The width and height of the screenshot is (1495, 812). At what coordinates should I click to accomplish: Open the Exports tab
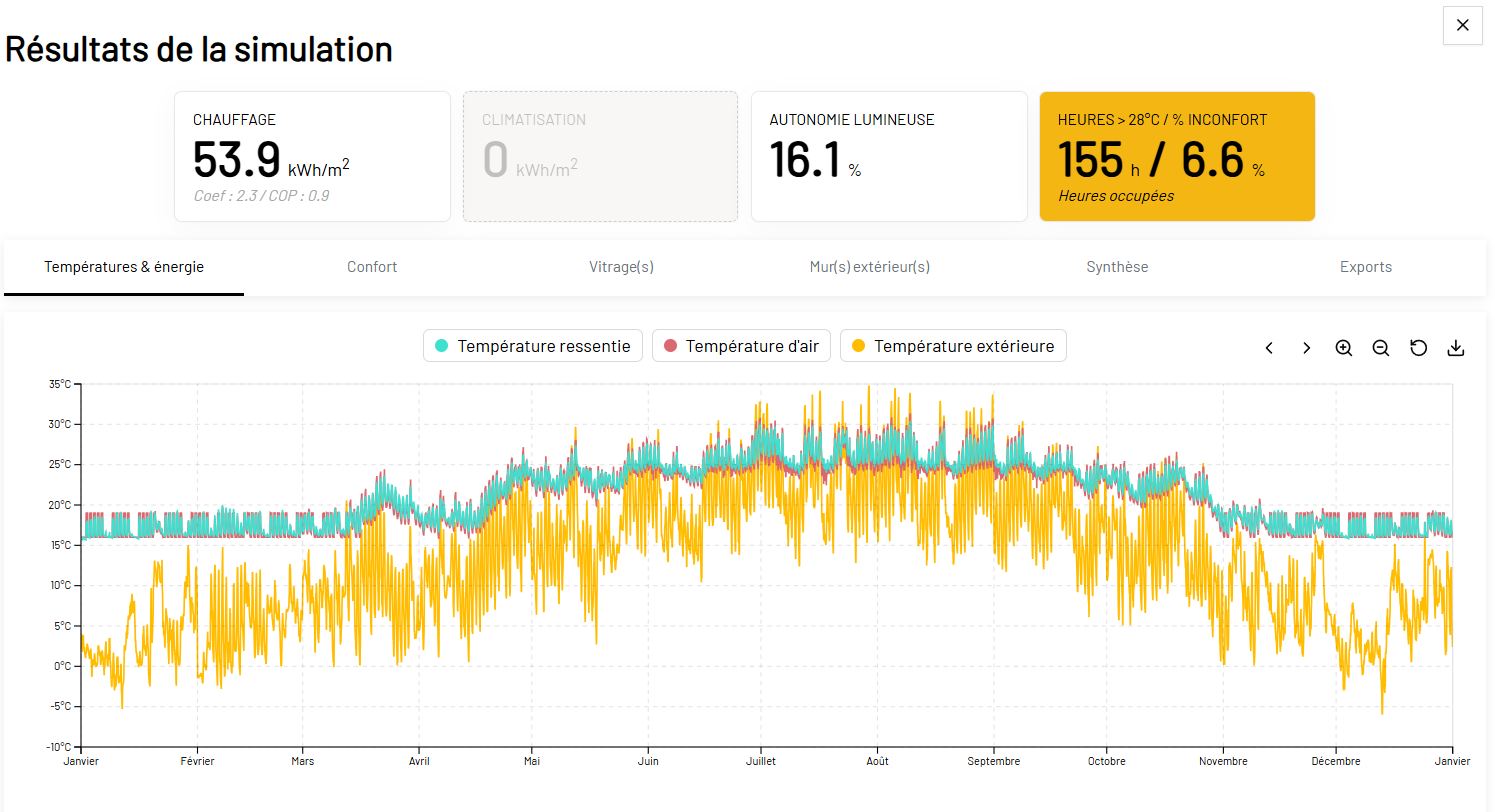click(1366, 267)
